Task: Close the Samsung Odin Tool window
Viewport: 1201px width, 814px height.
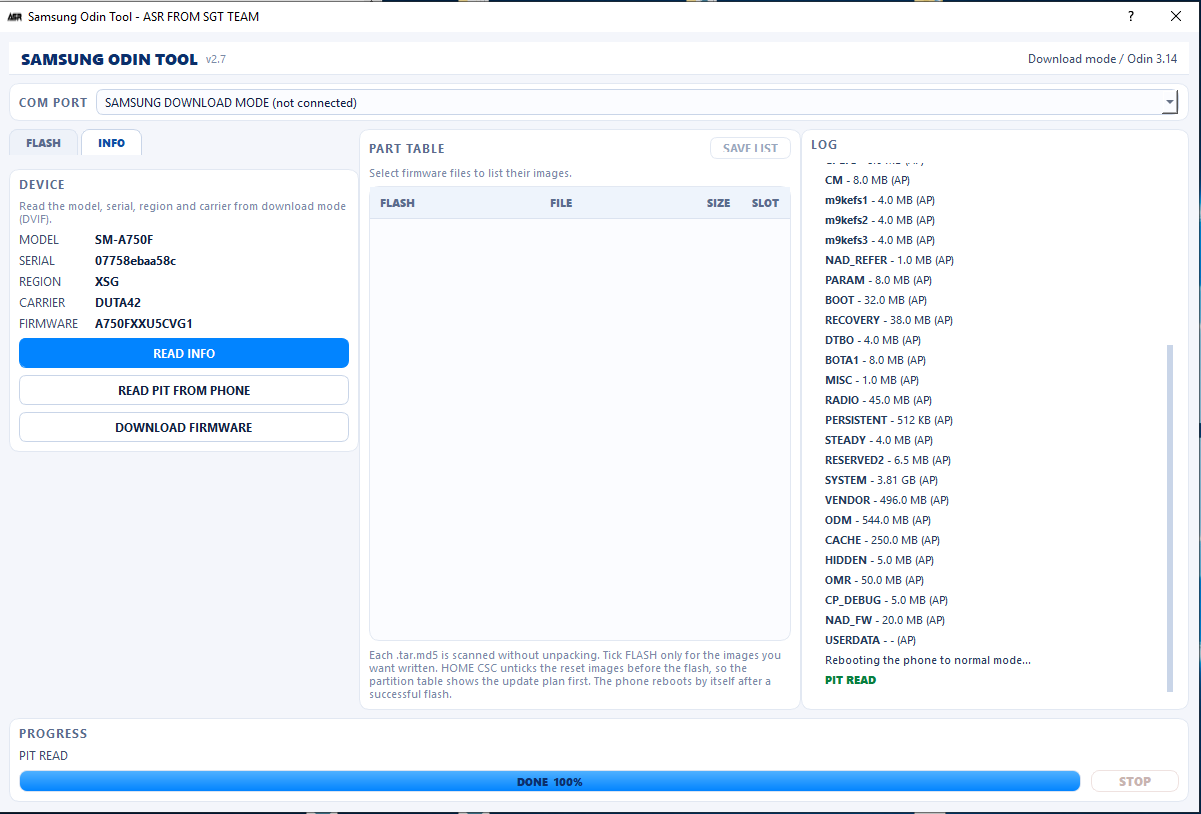Action: coord(1176,16)
